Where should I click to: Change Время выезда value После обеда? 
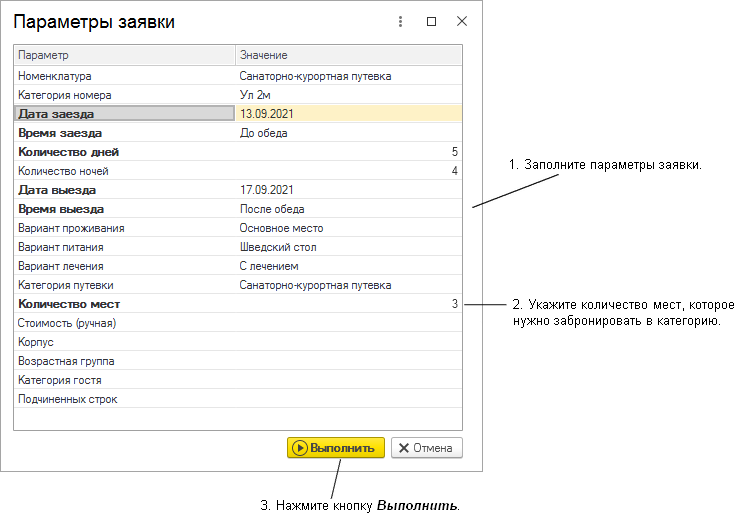coord(348,209)
